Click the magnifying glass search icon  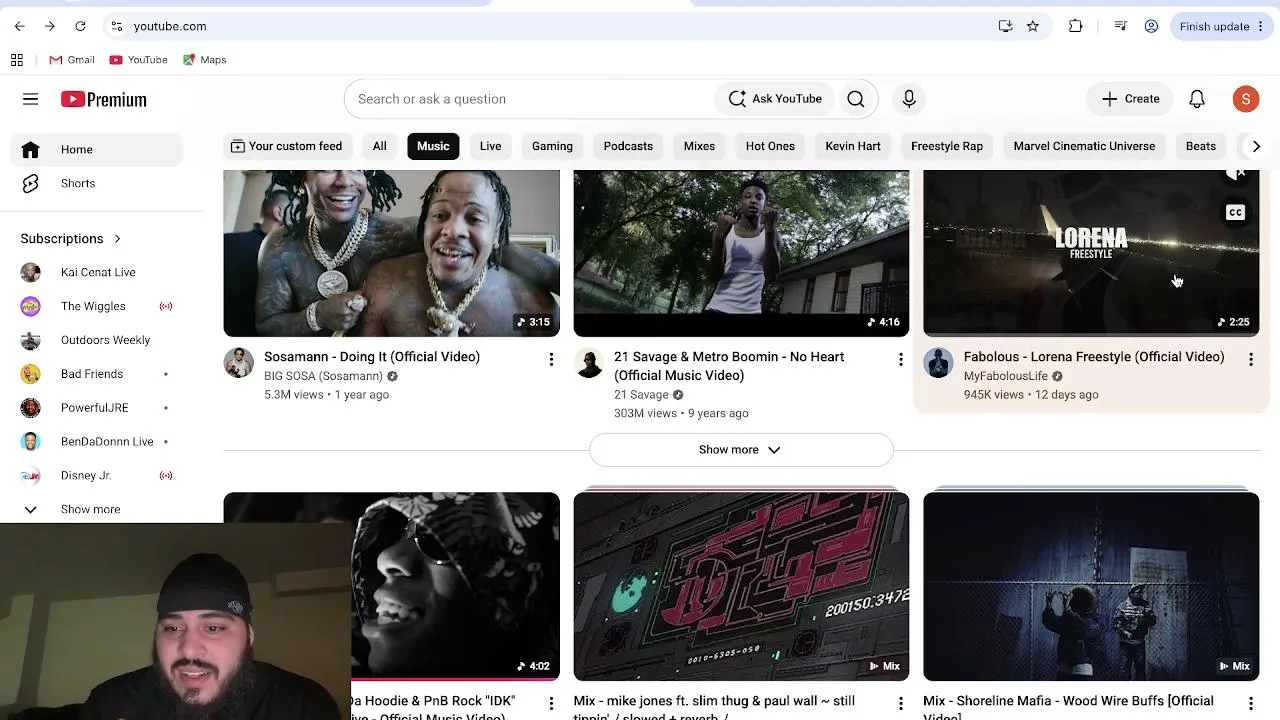coord(856,99)
